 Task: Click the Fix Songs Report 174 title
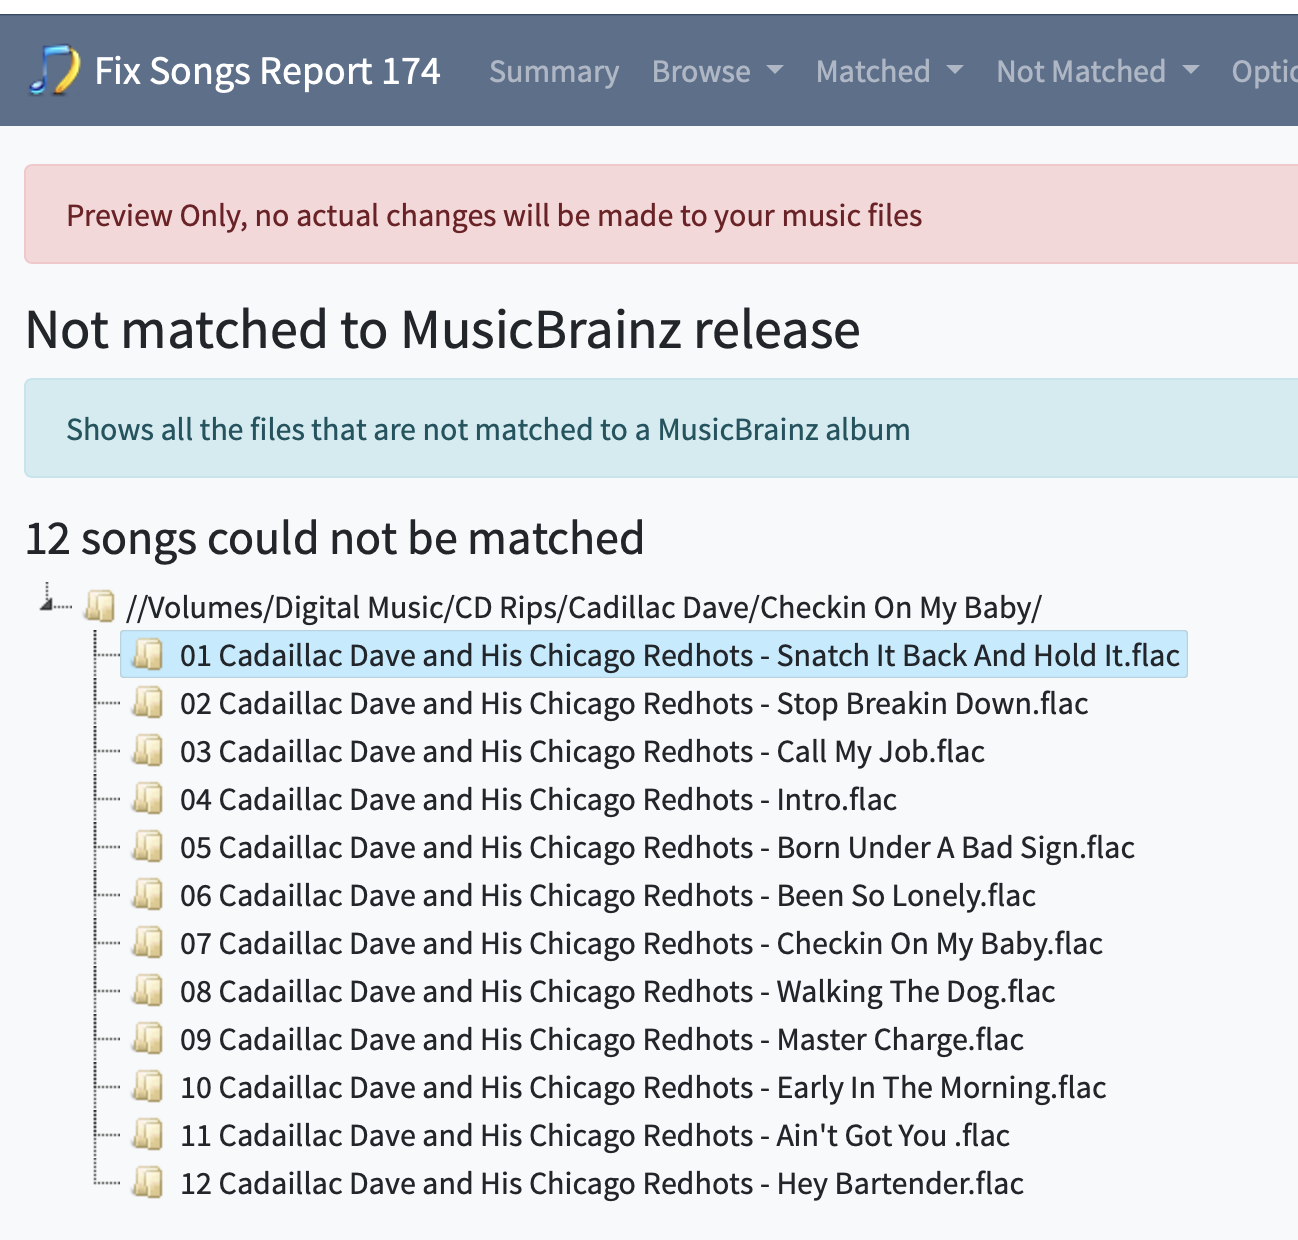(x=267, y=72)
